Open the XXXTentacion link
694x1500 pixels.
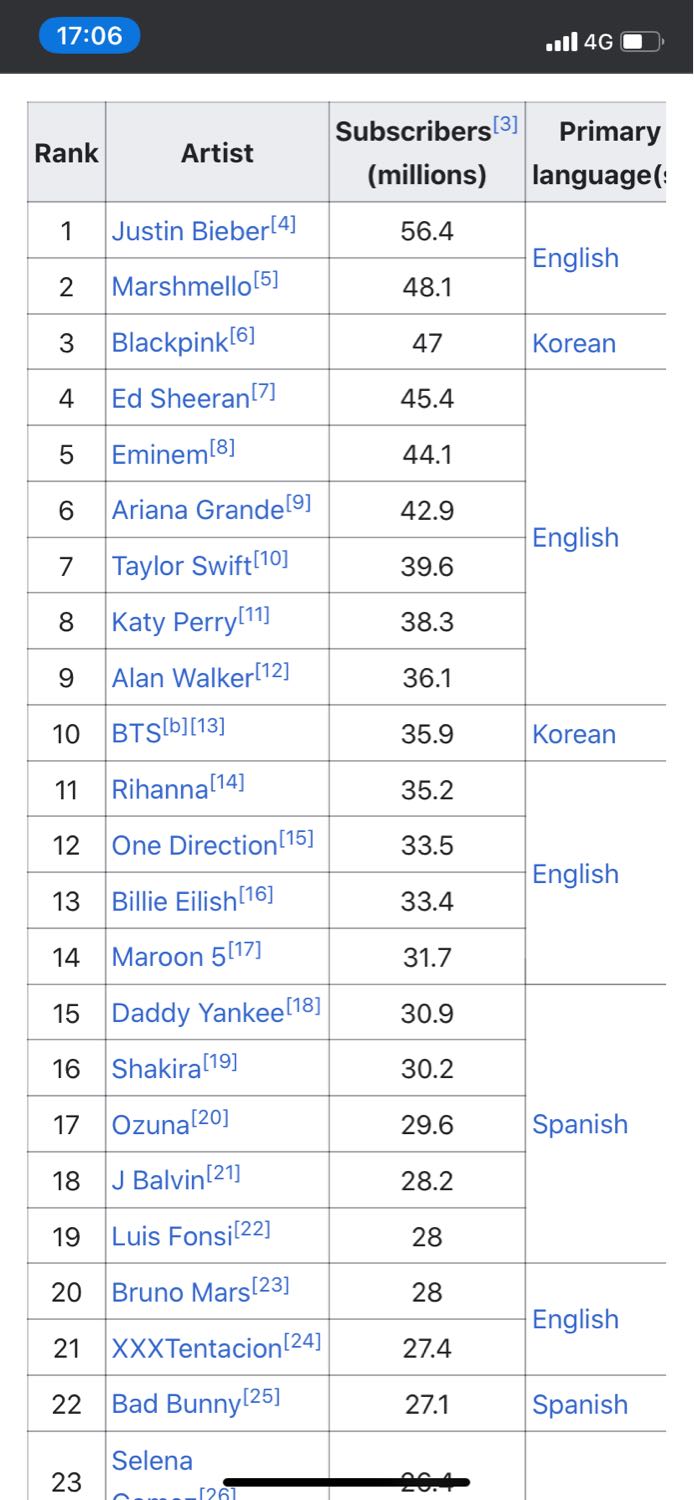coord(197,1349)
